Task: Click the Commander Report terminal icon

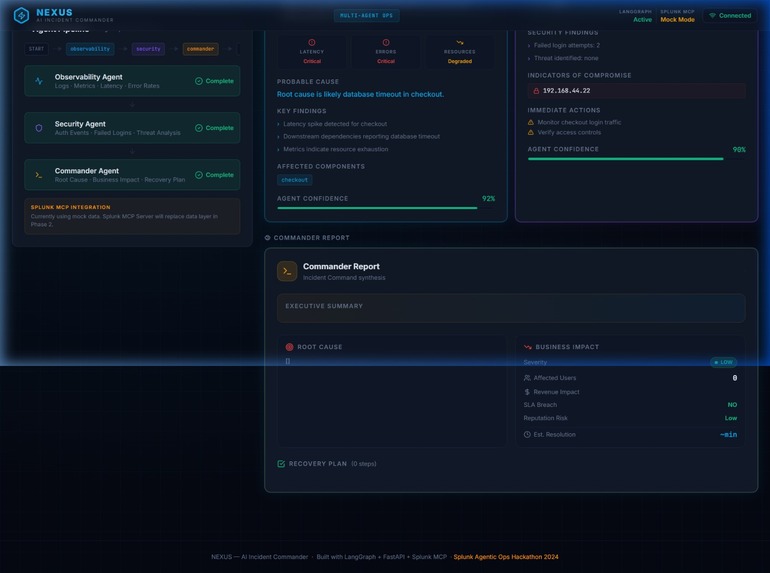Action: coord(287,271)
